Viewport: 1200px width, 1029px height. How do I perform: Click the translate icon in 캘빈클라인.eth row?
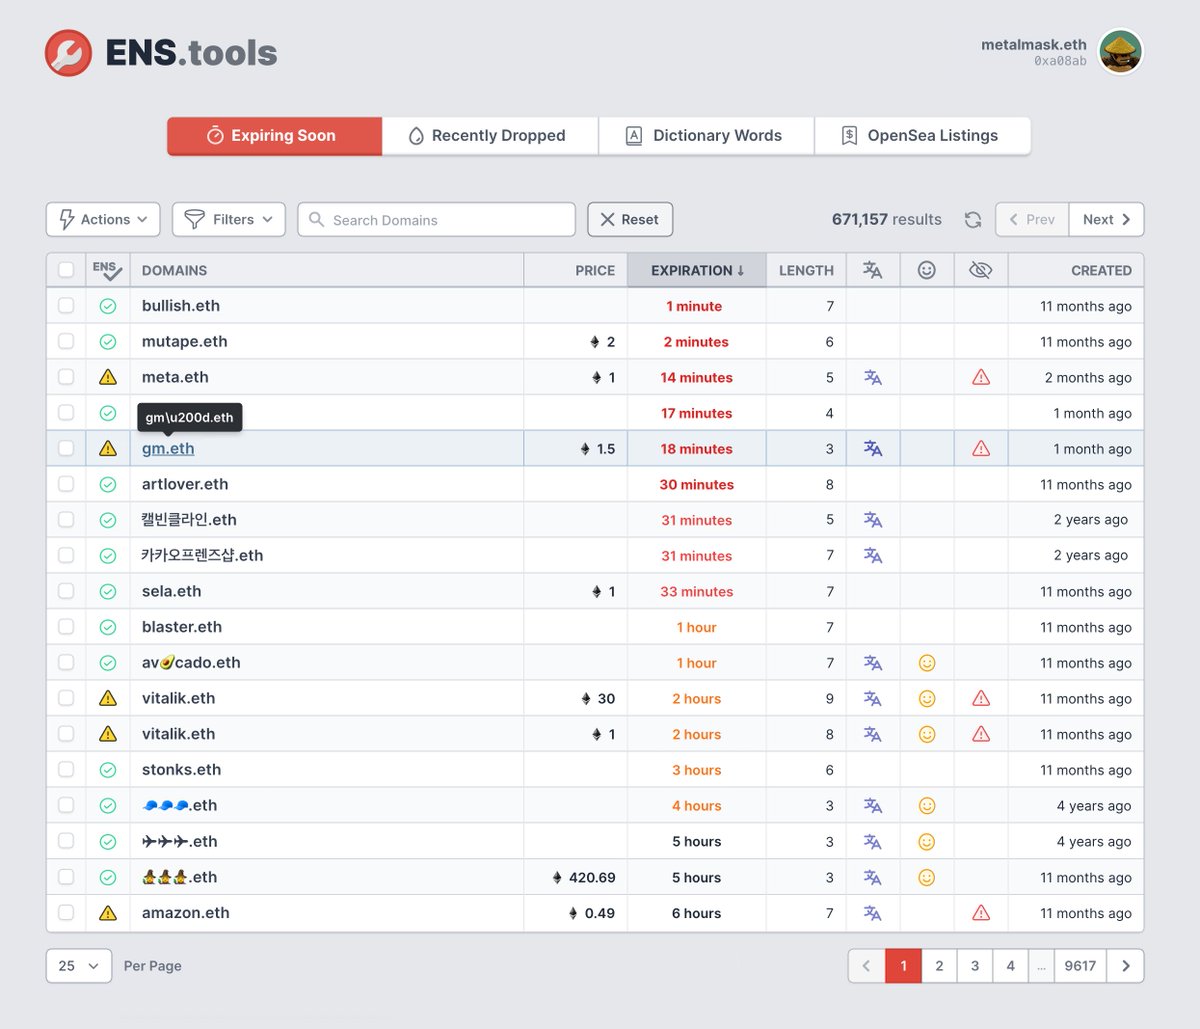873,520
